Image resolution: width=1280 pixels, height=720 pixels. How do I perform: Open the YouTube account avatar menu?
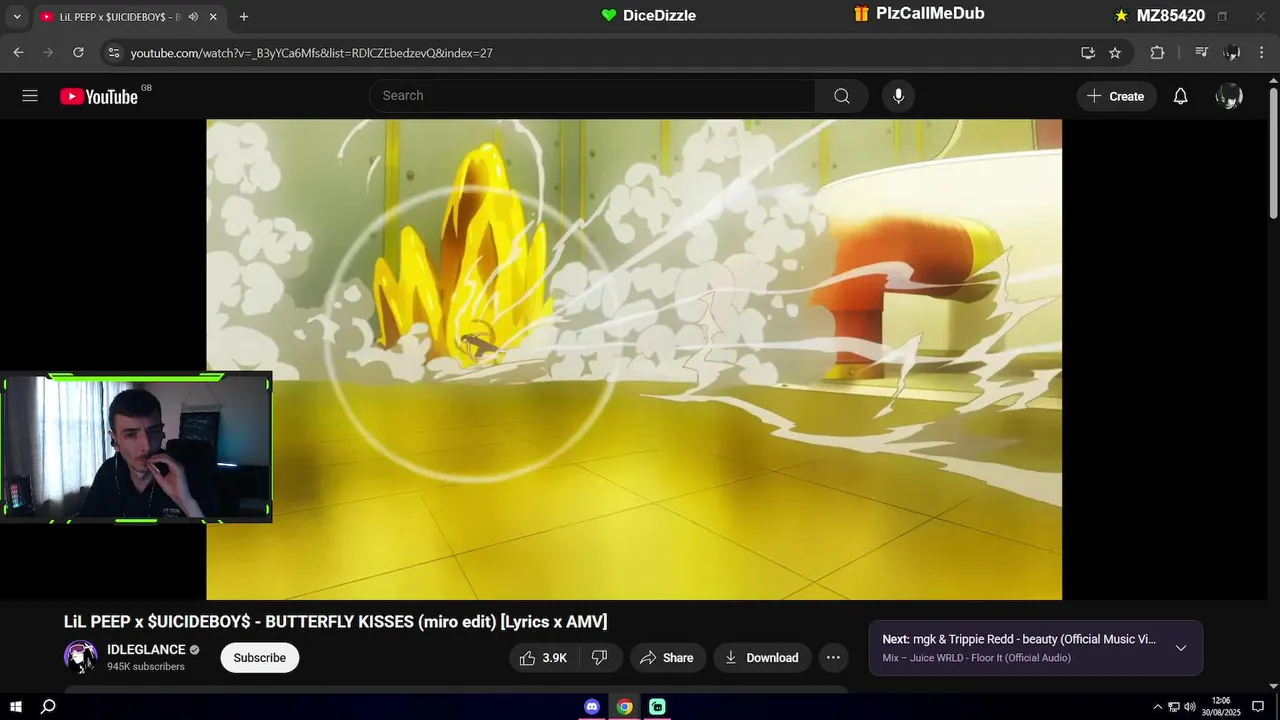click(x=1229, y=96)
